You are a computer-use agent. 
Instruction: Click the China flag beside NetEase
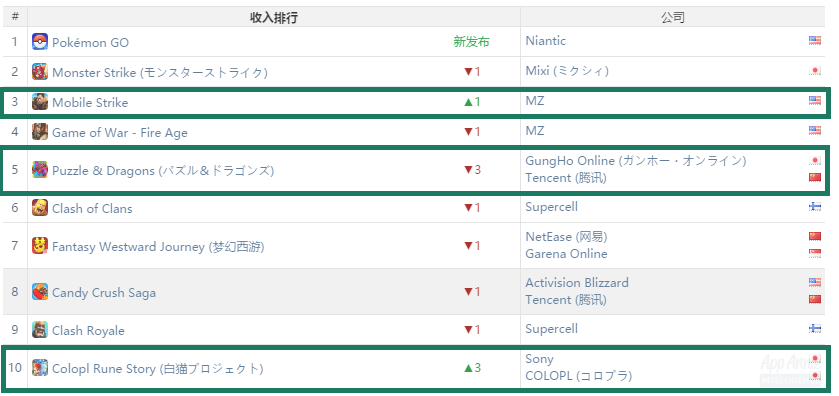pyautogui.click(x=814, y=237)
